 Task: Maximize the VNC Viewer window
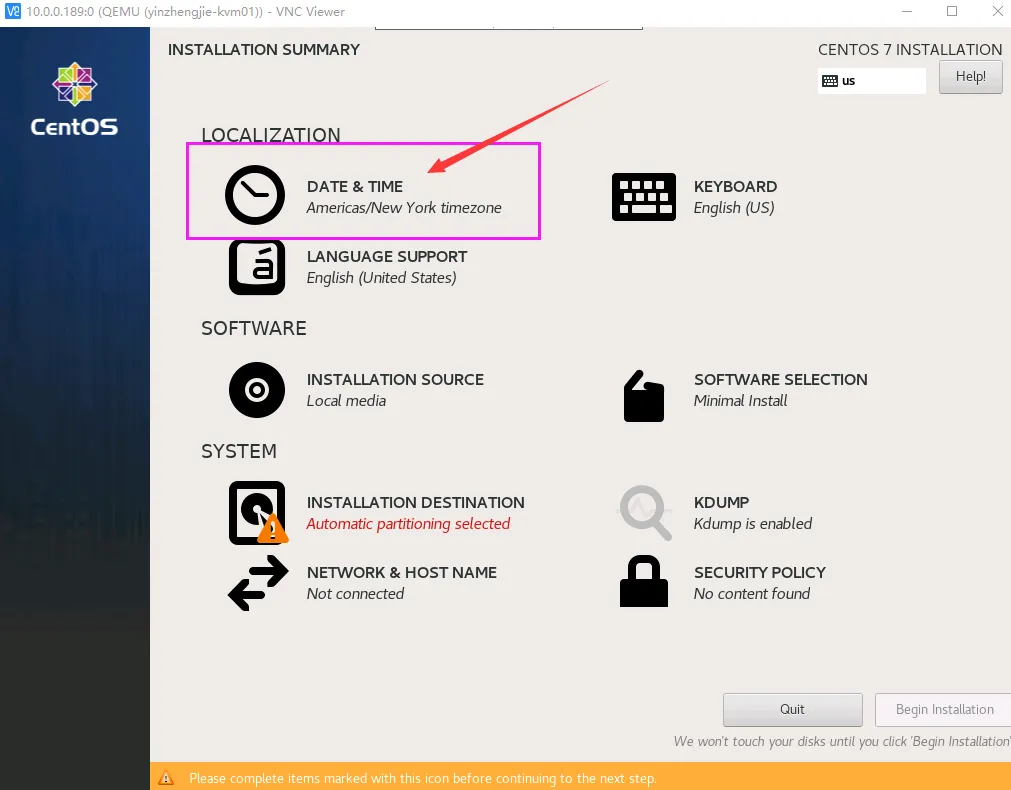(952, 11)
